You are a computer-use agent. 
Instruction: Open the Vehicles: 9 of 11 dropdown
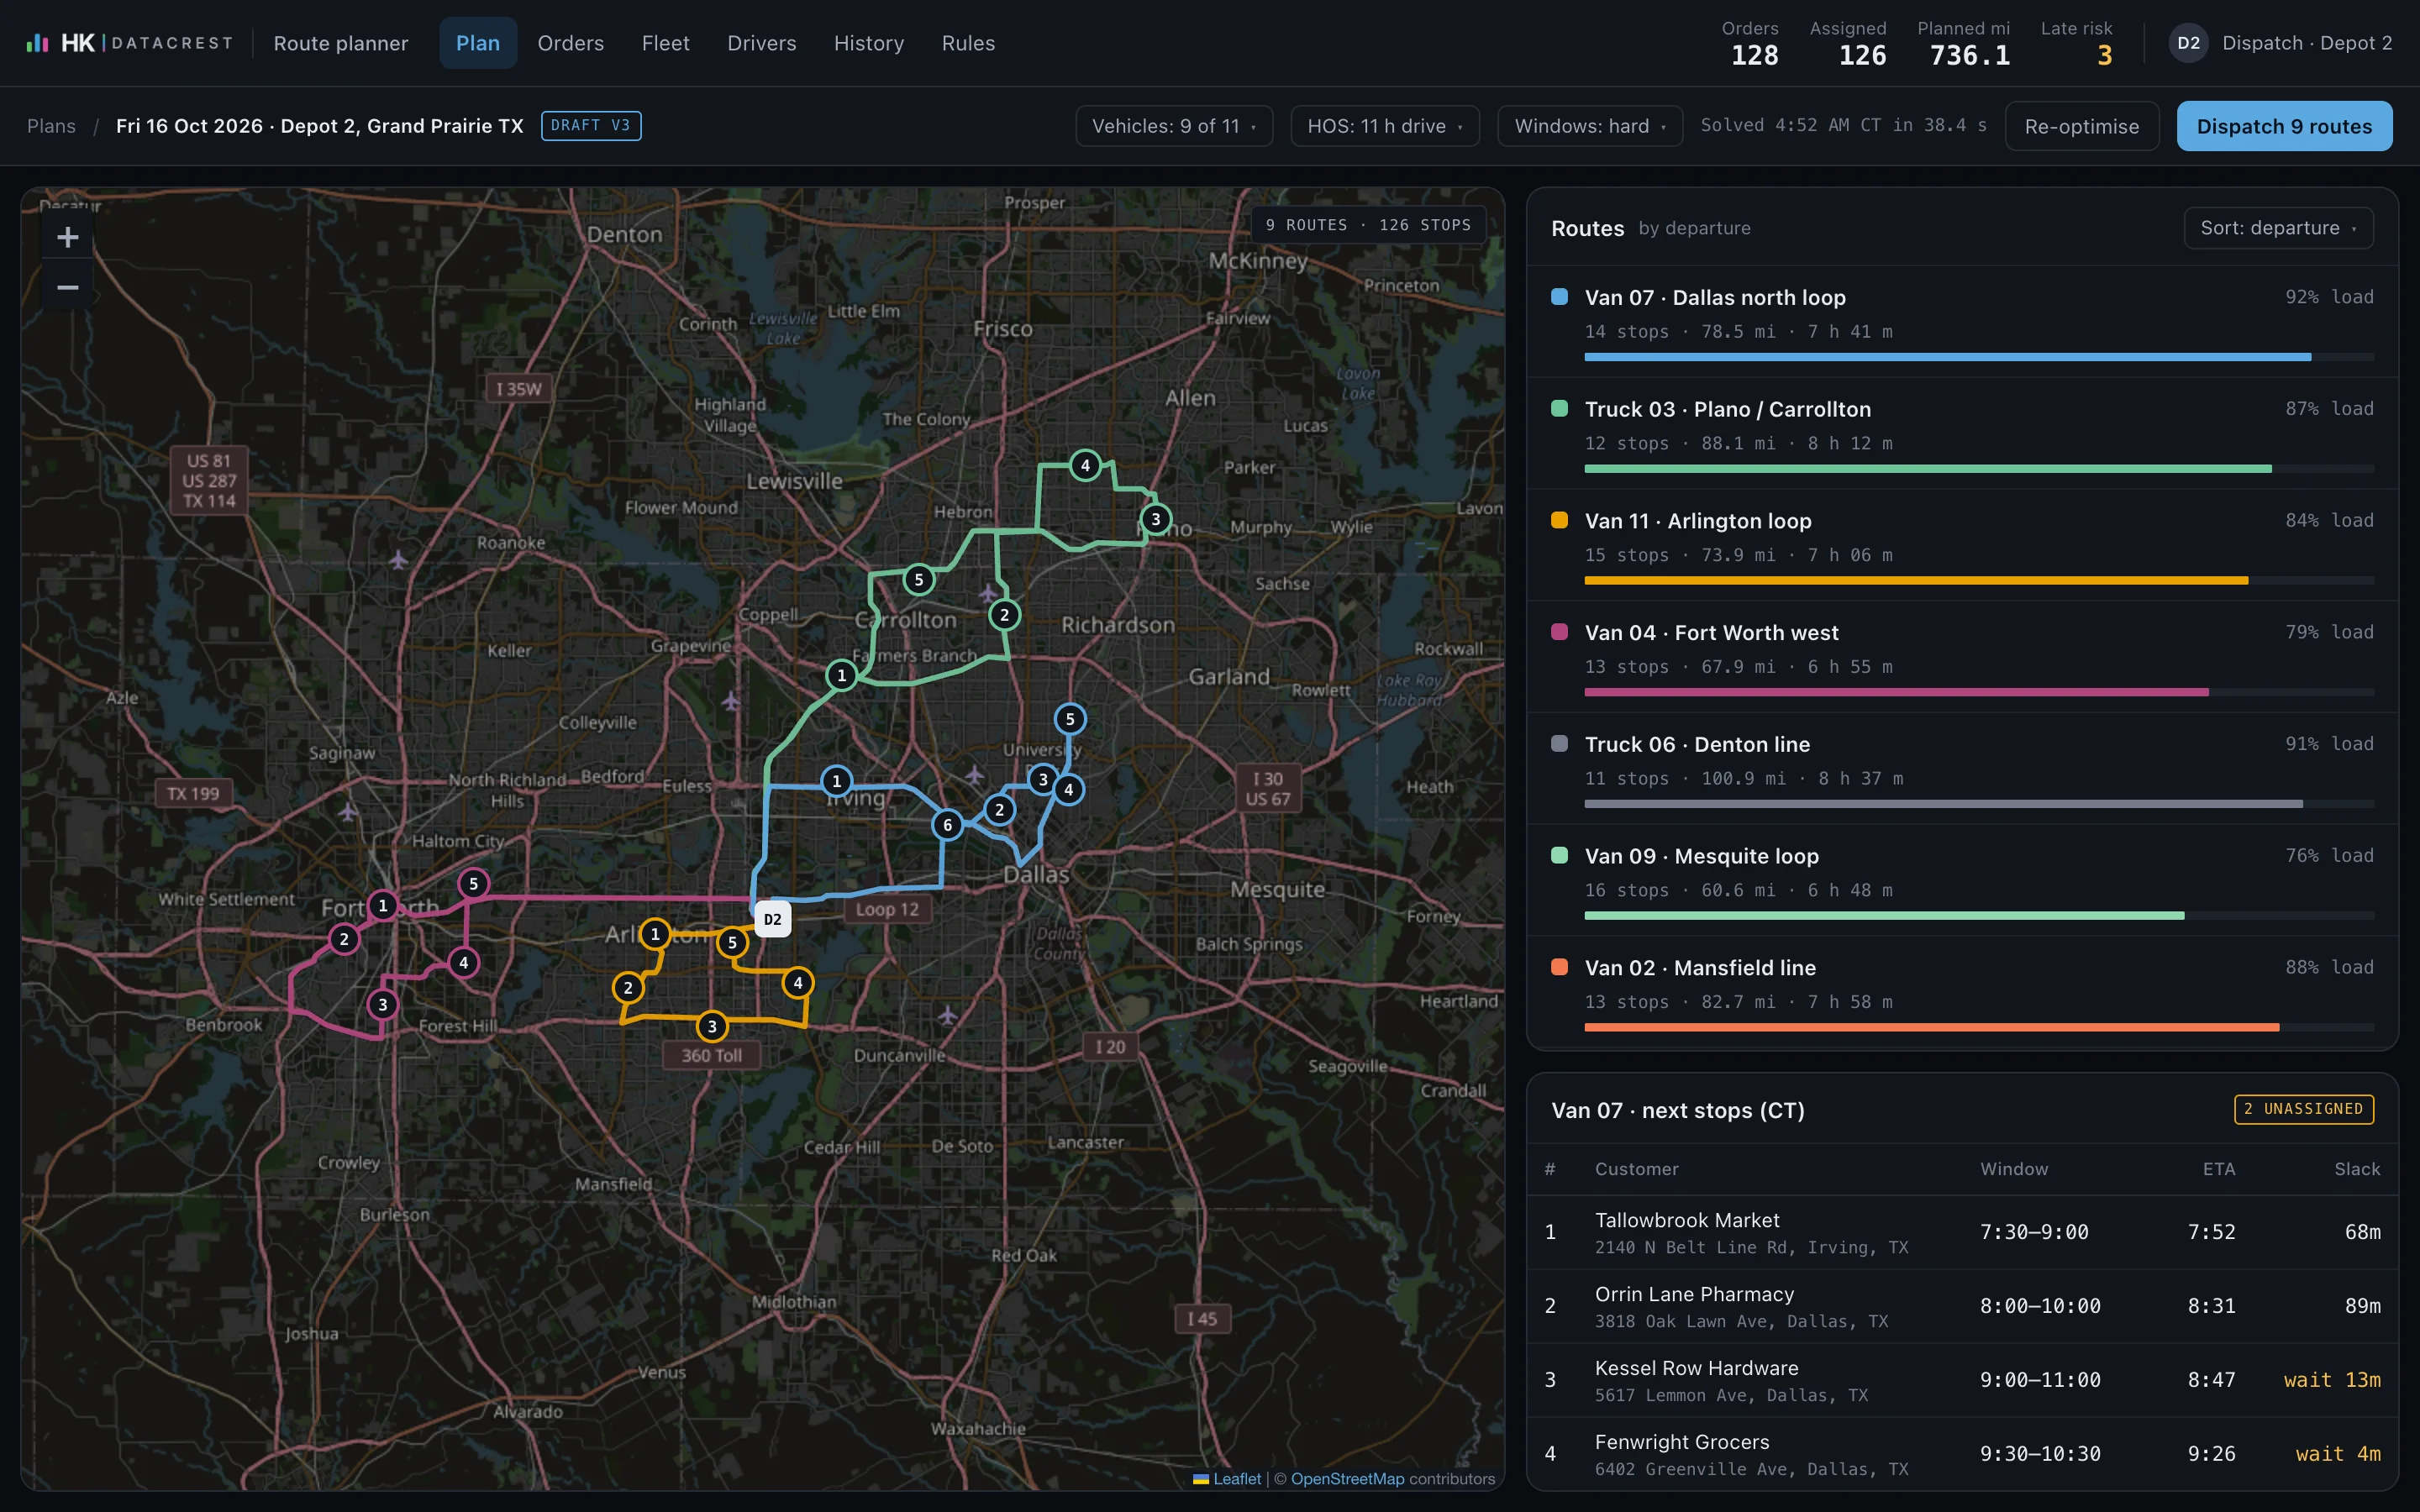click(x=1174, y=126)
